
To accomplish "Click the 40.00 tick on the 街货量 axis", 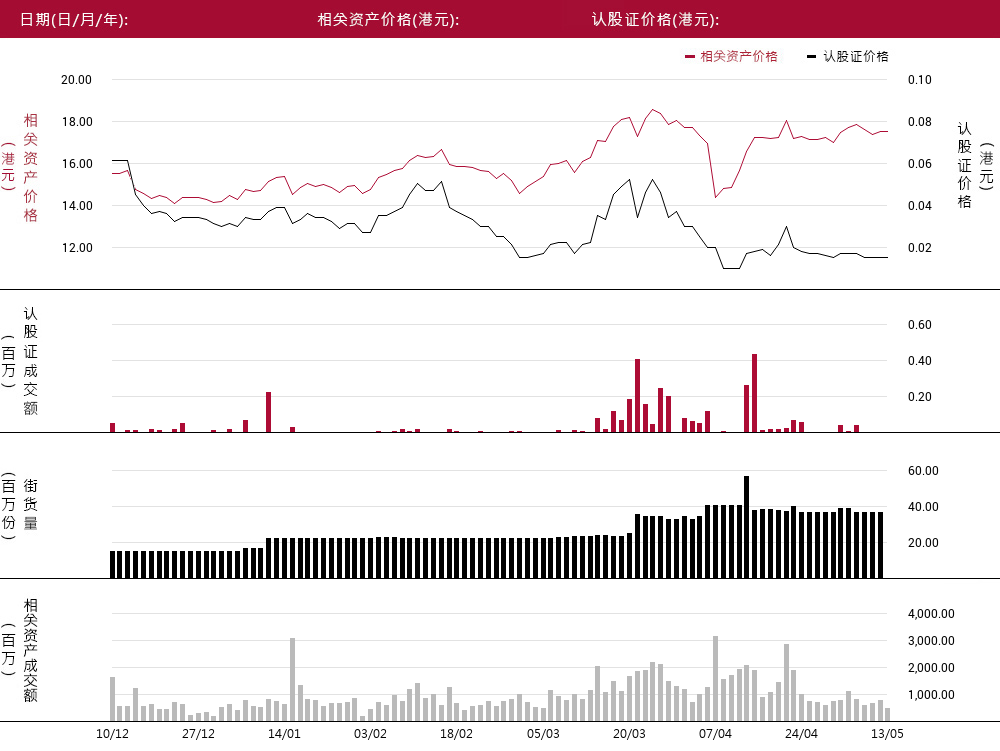I will [x=923, y=507].
